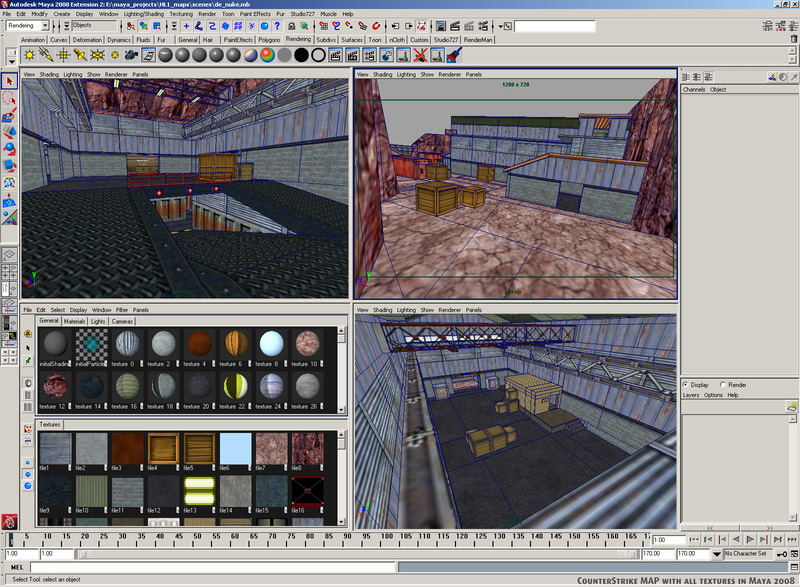Create a point light from the shelf

pos(63,55)
